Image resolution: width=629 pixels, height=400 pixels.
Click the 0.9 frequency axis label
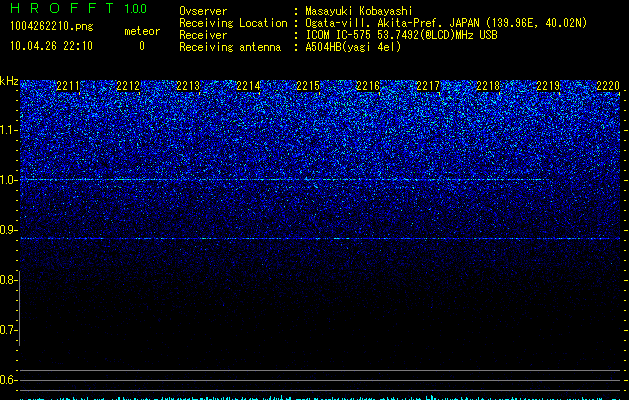point(9,230)
